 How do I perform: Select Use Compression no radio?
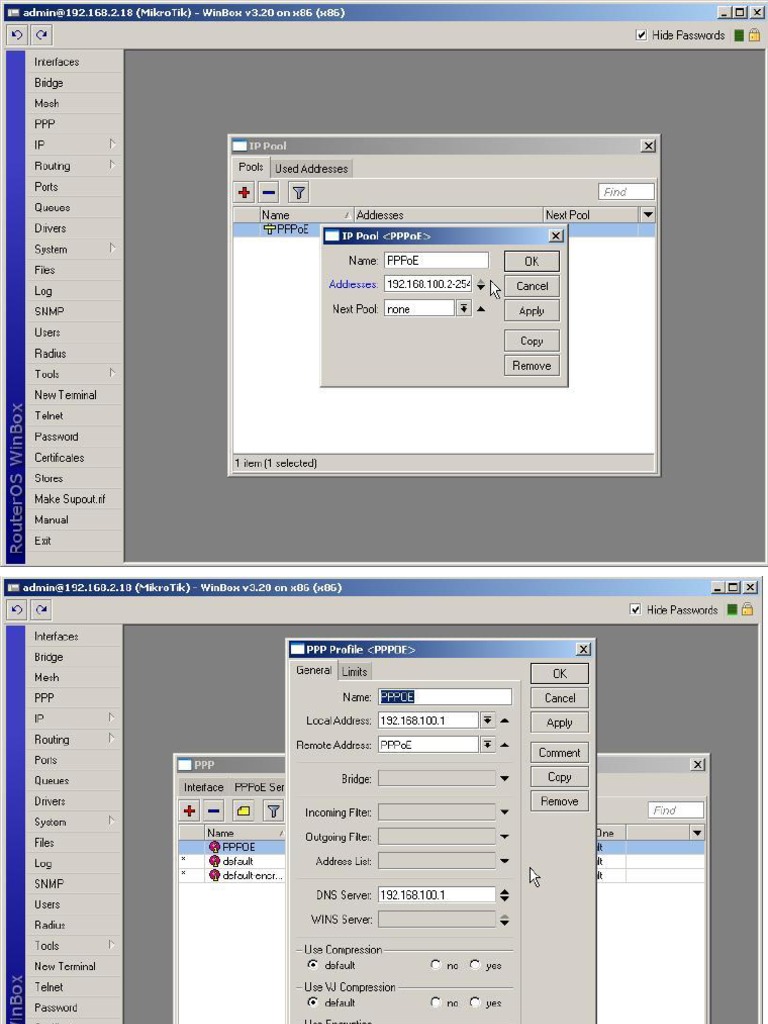436,965
